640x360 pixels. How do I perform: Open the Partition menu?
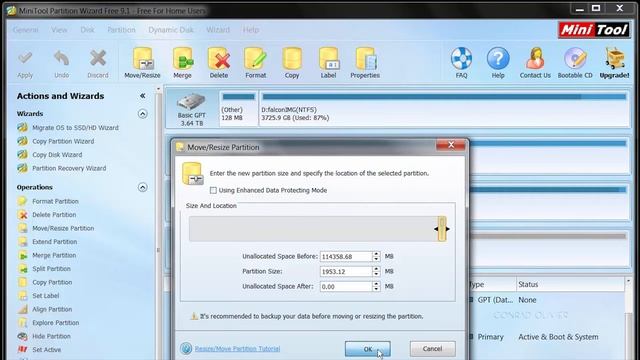(x=121, y=30)
